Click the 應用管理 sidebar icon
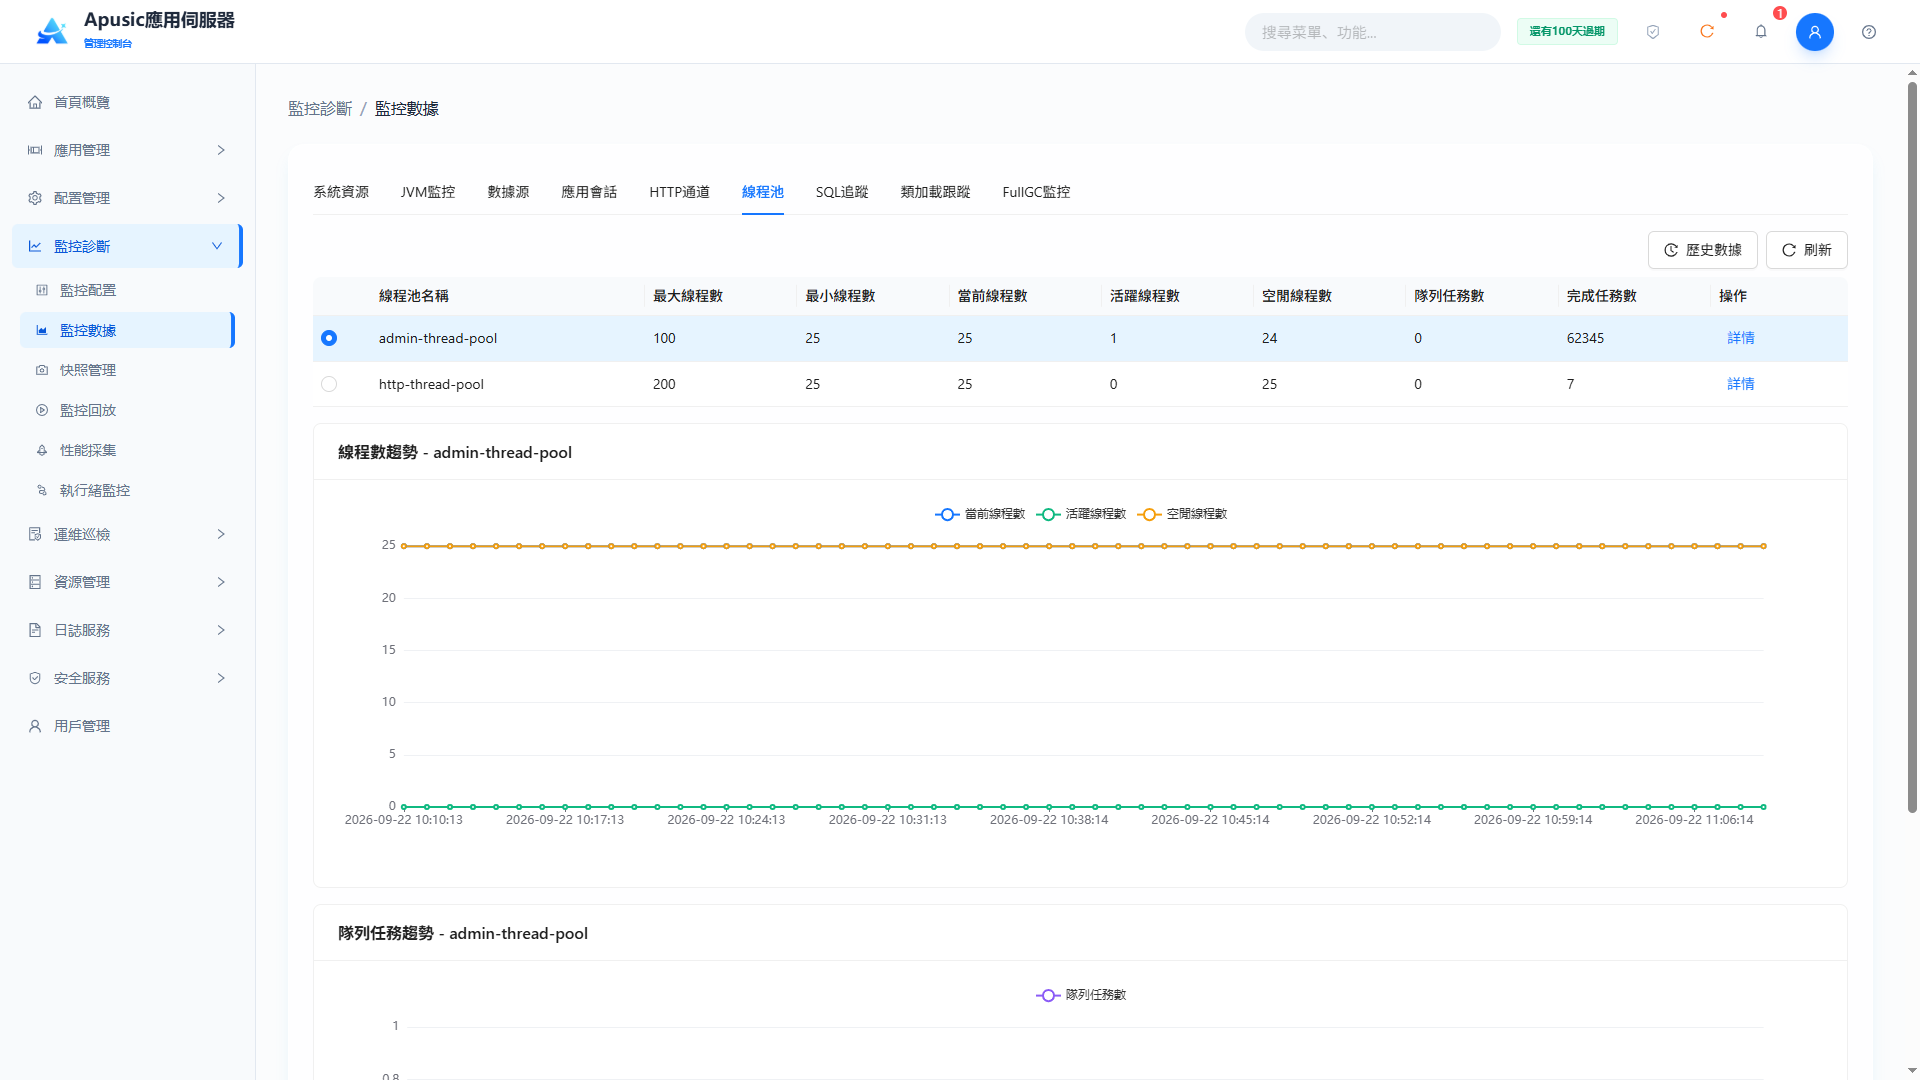 (35, 150)
